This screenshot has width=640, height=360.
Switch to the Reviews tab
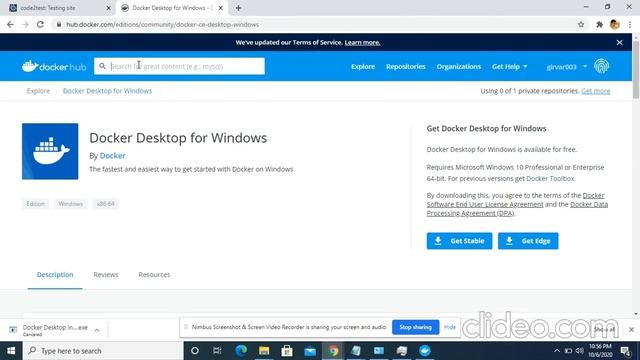pyautogui.click(x=106, y=275)
